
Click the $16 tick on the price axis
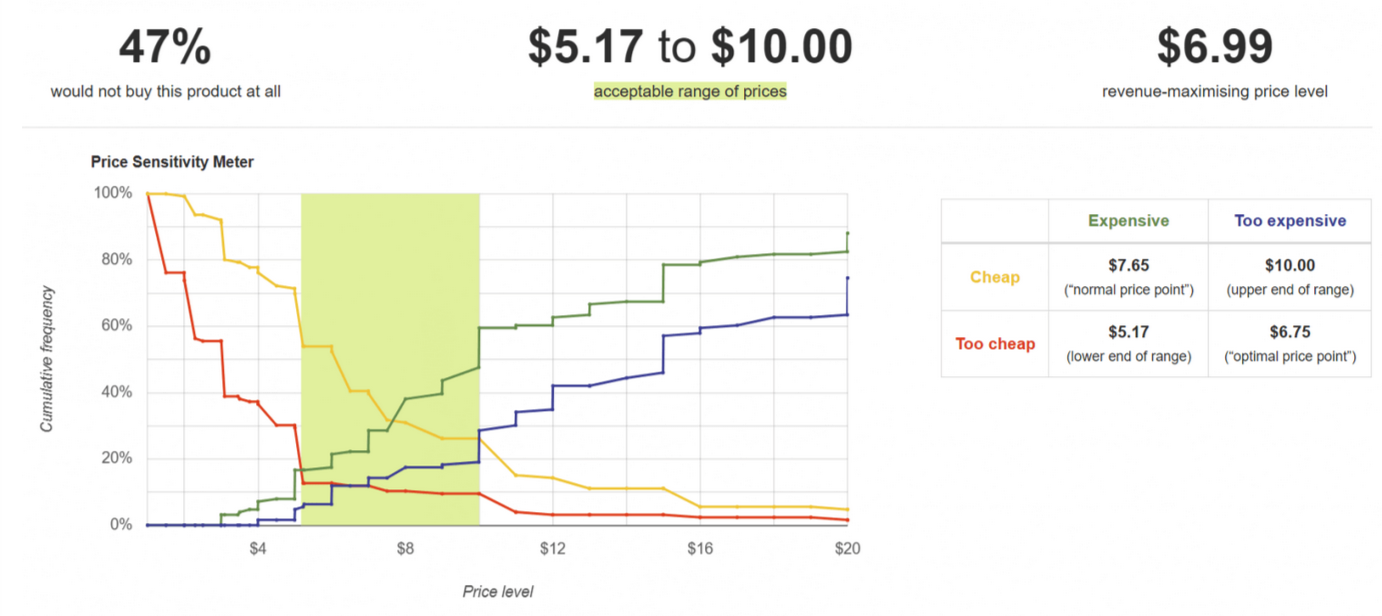(700, 548)
